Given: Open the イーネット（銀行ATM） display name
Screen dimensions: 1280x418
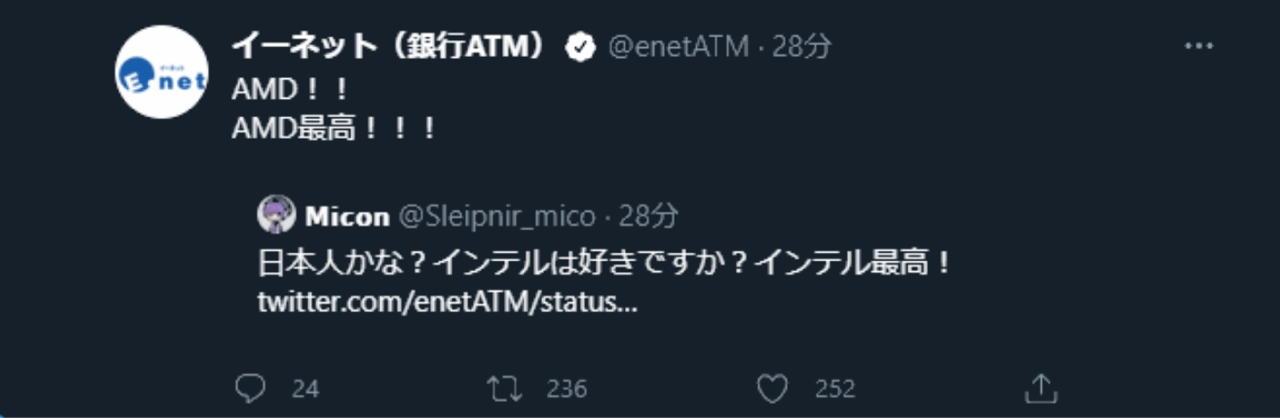Looking at the screenshot, I should [390, 46].
